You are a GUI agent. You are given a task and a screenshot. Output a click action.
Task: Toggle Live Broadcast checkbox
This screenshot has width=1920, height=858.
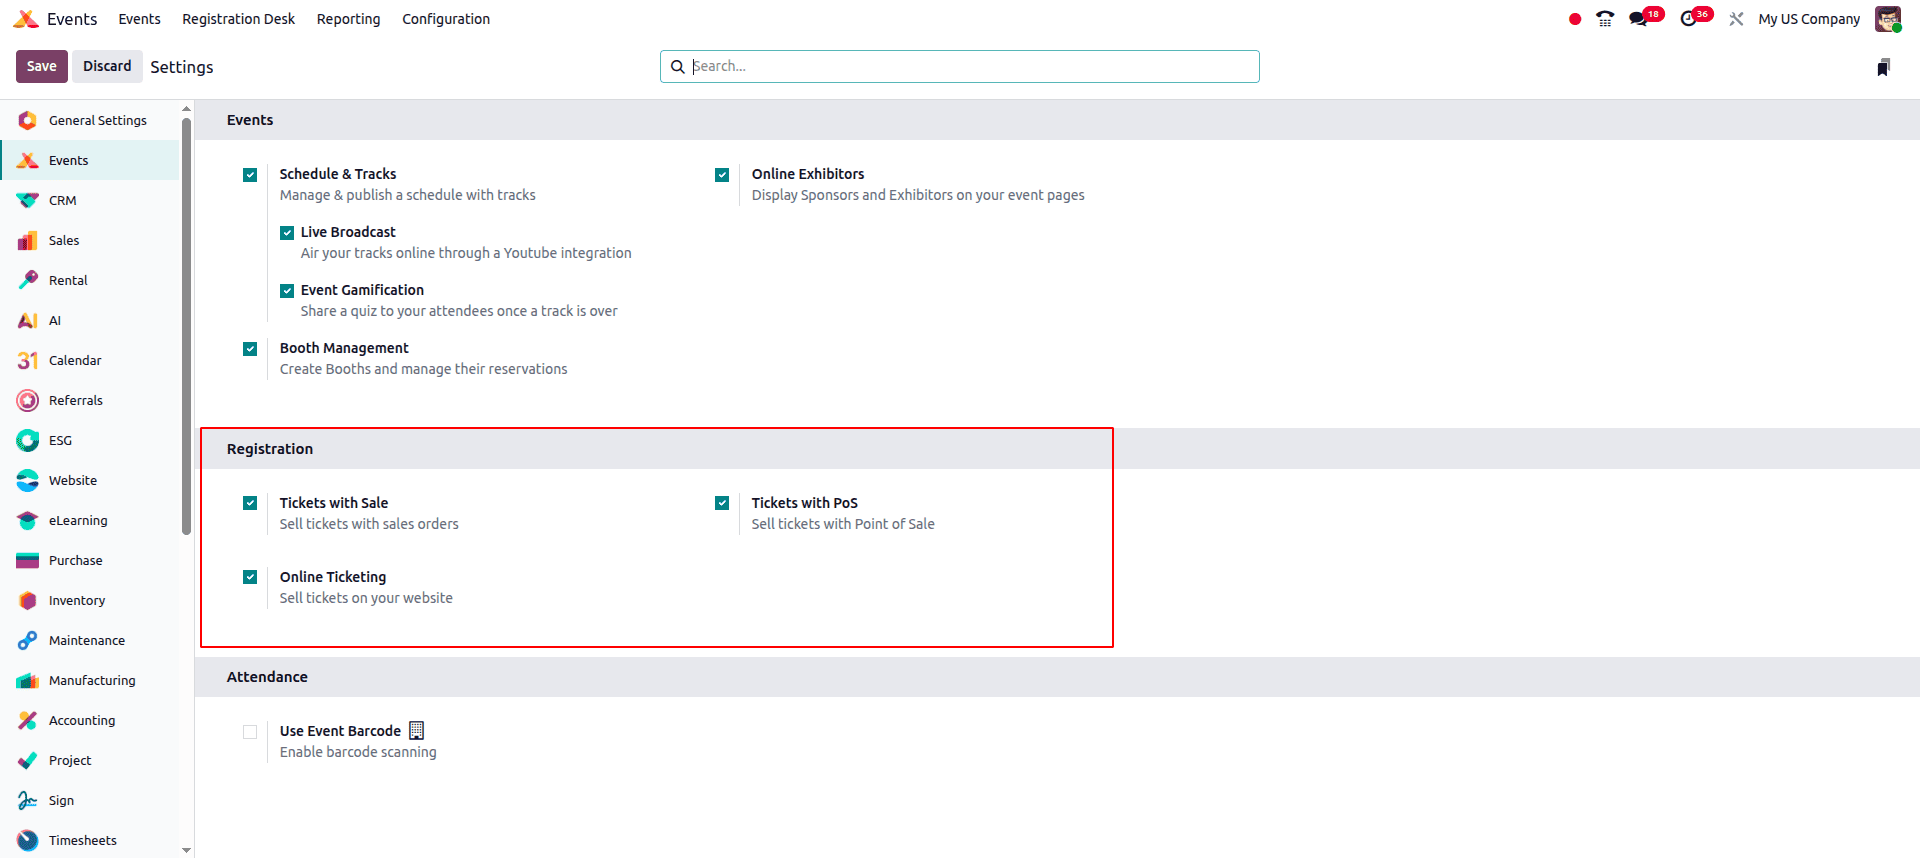click(287, 233)
